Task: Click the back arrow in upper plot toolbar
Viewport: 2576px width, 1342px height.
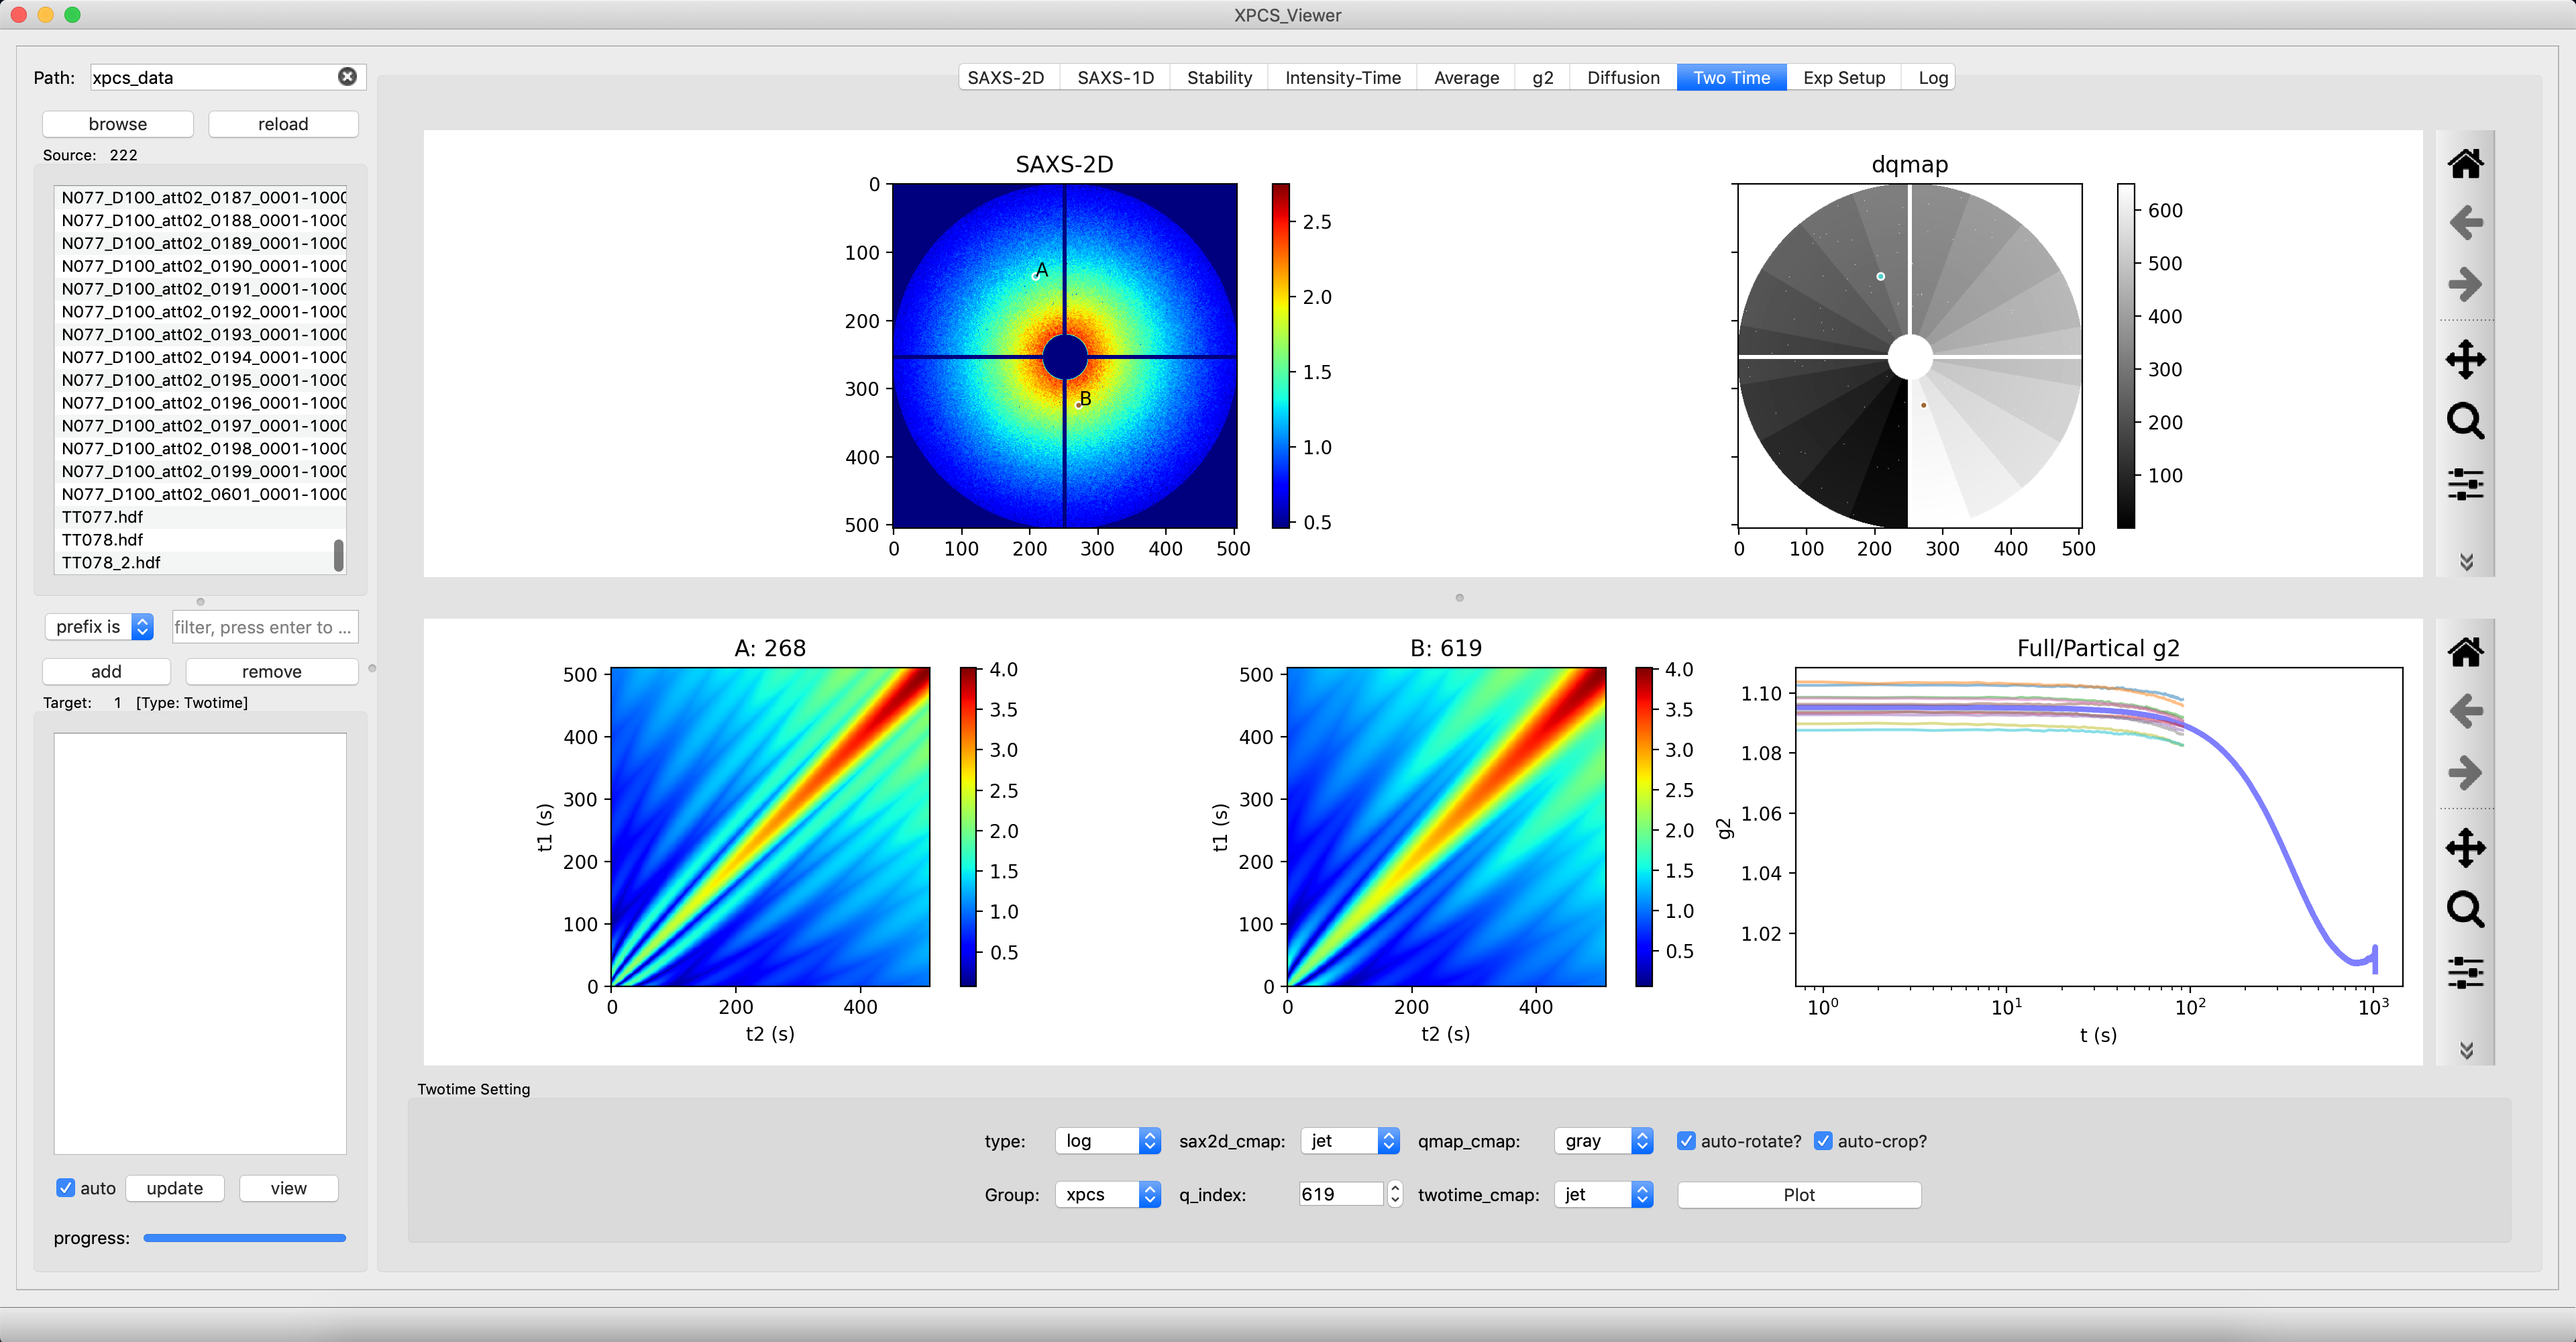Action: pos(2465,223)
